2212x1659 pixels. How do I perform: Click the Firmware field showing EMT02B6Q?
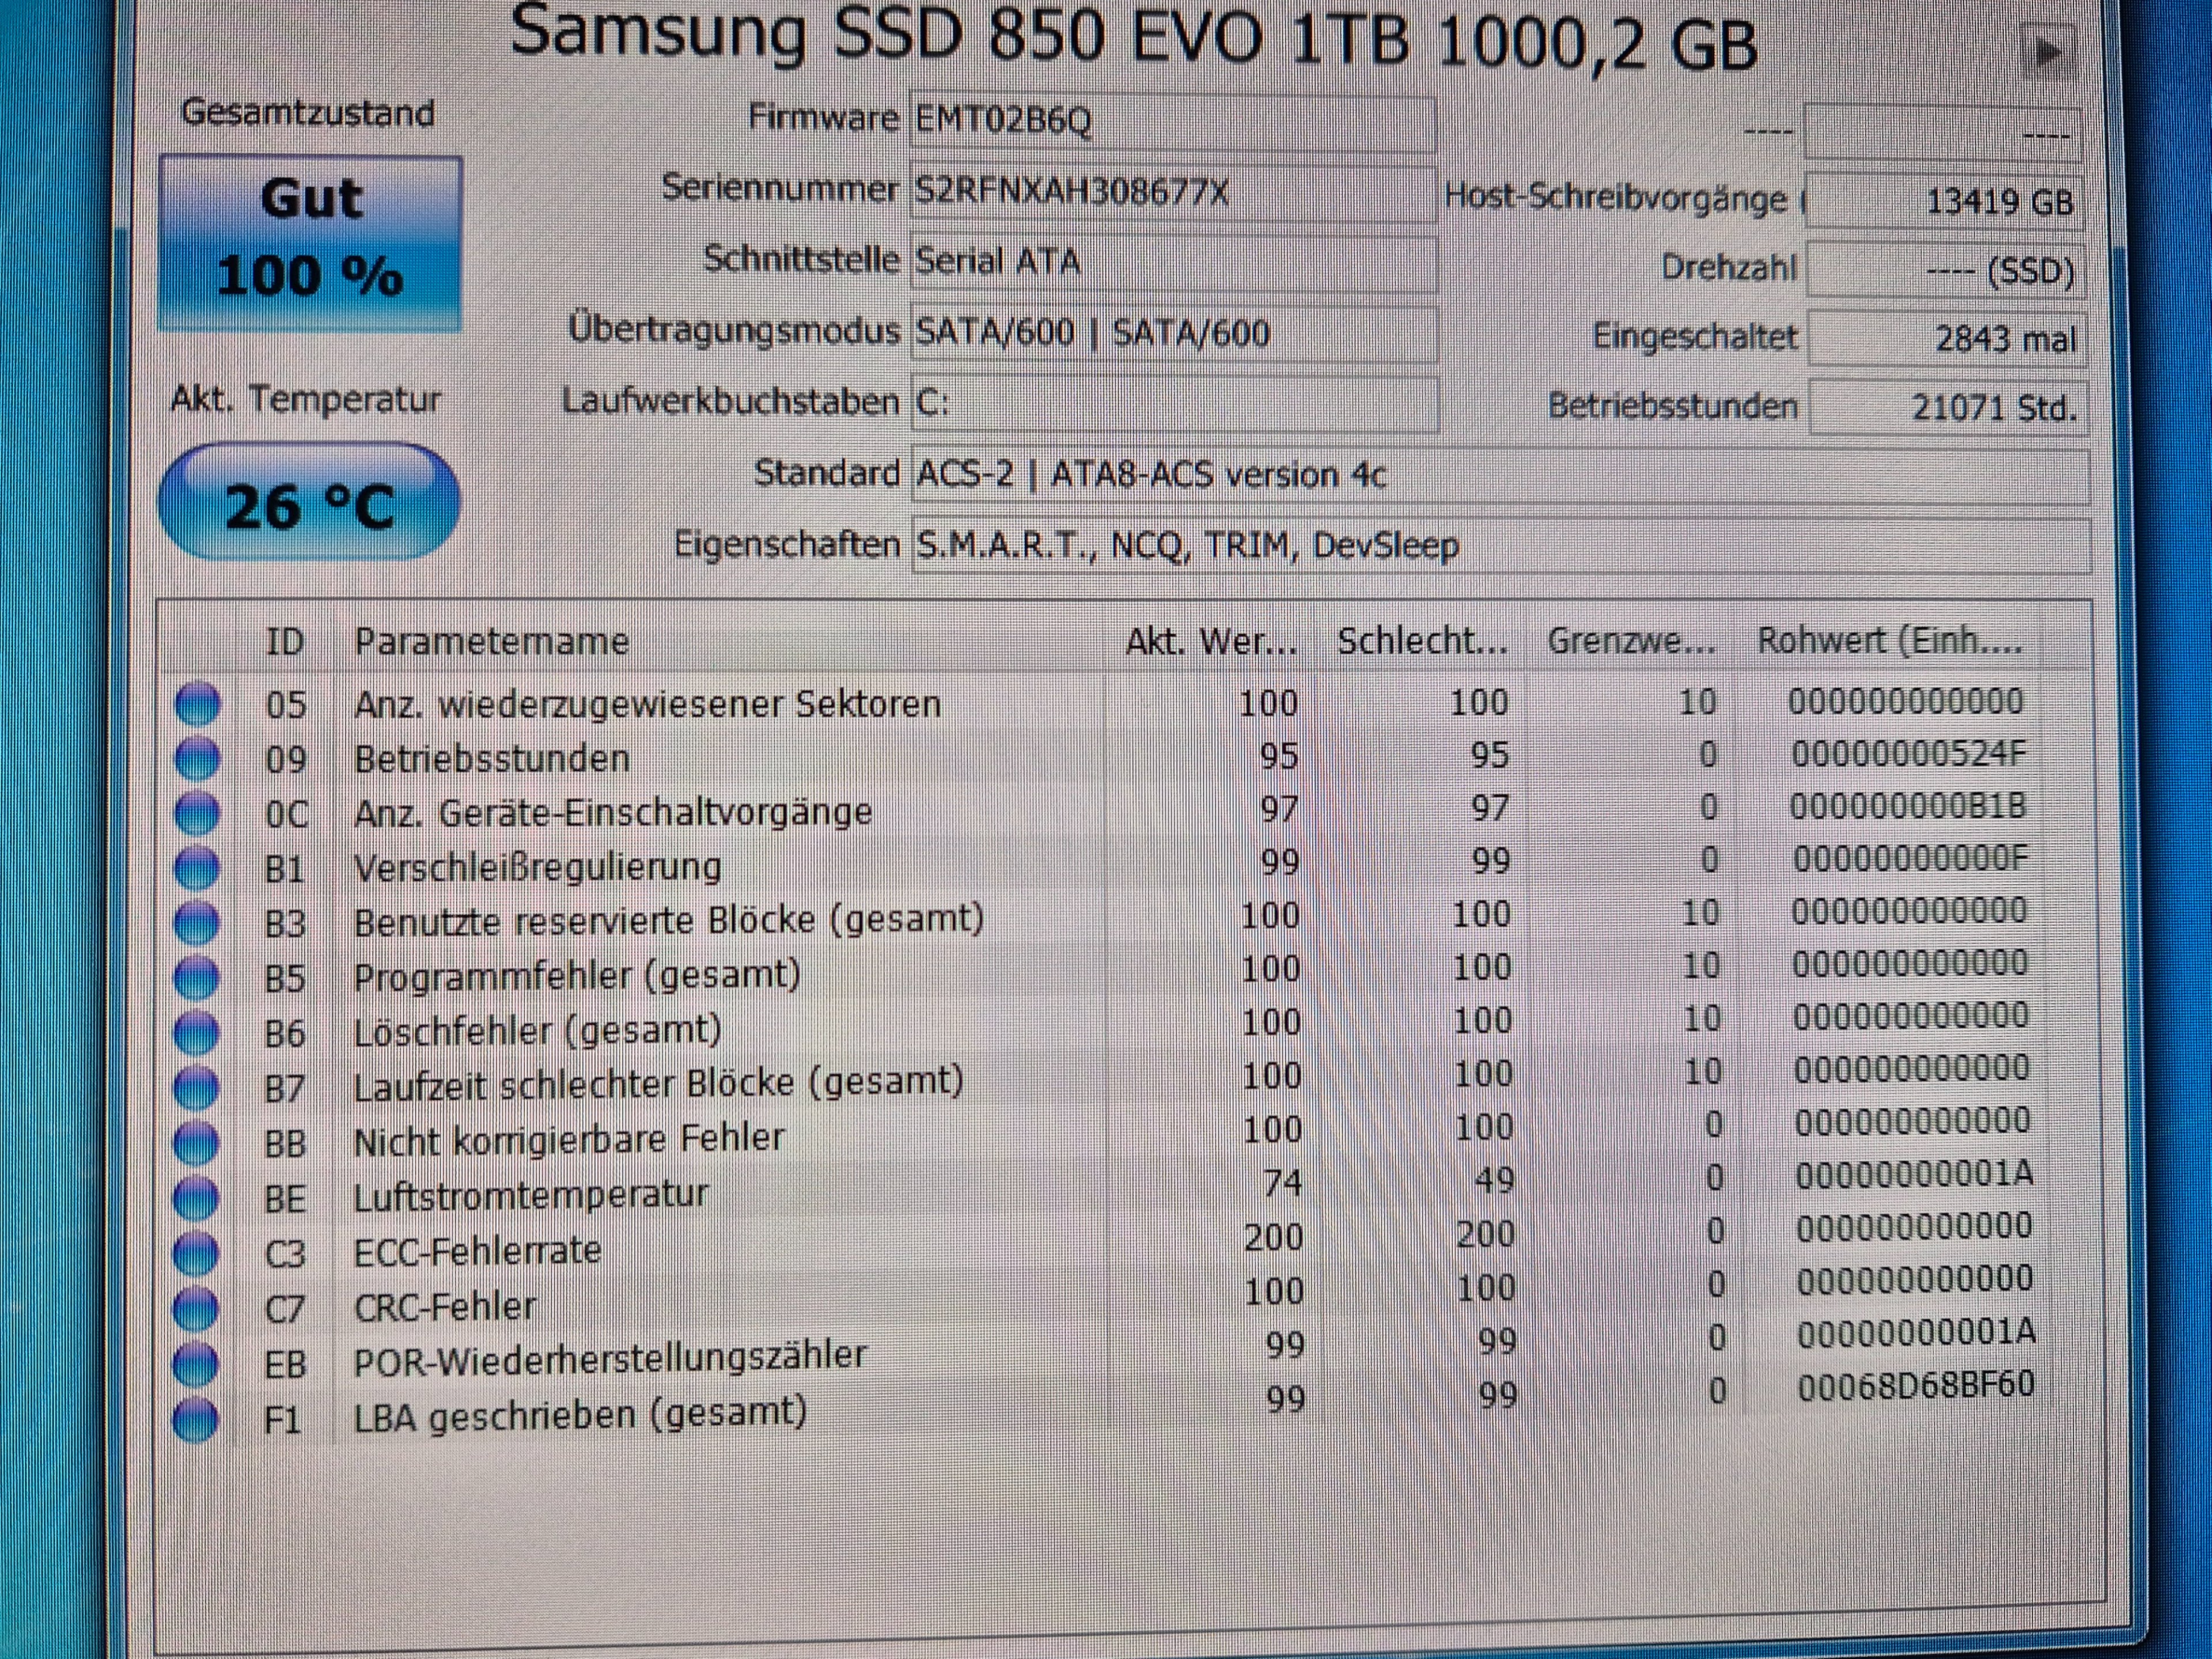point(1172,122)
